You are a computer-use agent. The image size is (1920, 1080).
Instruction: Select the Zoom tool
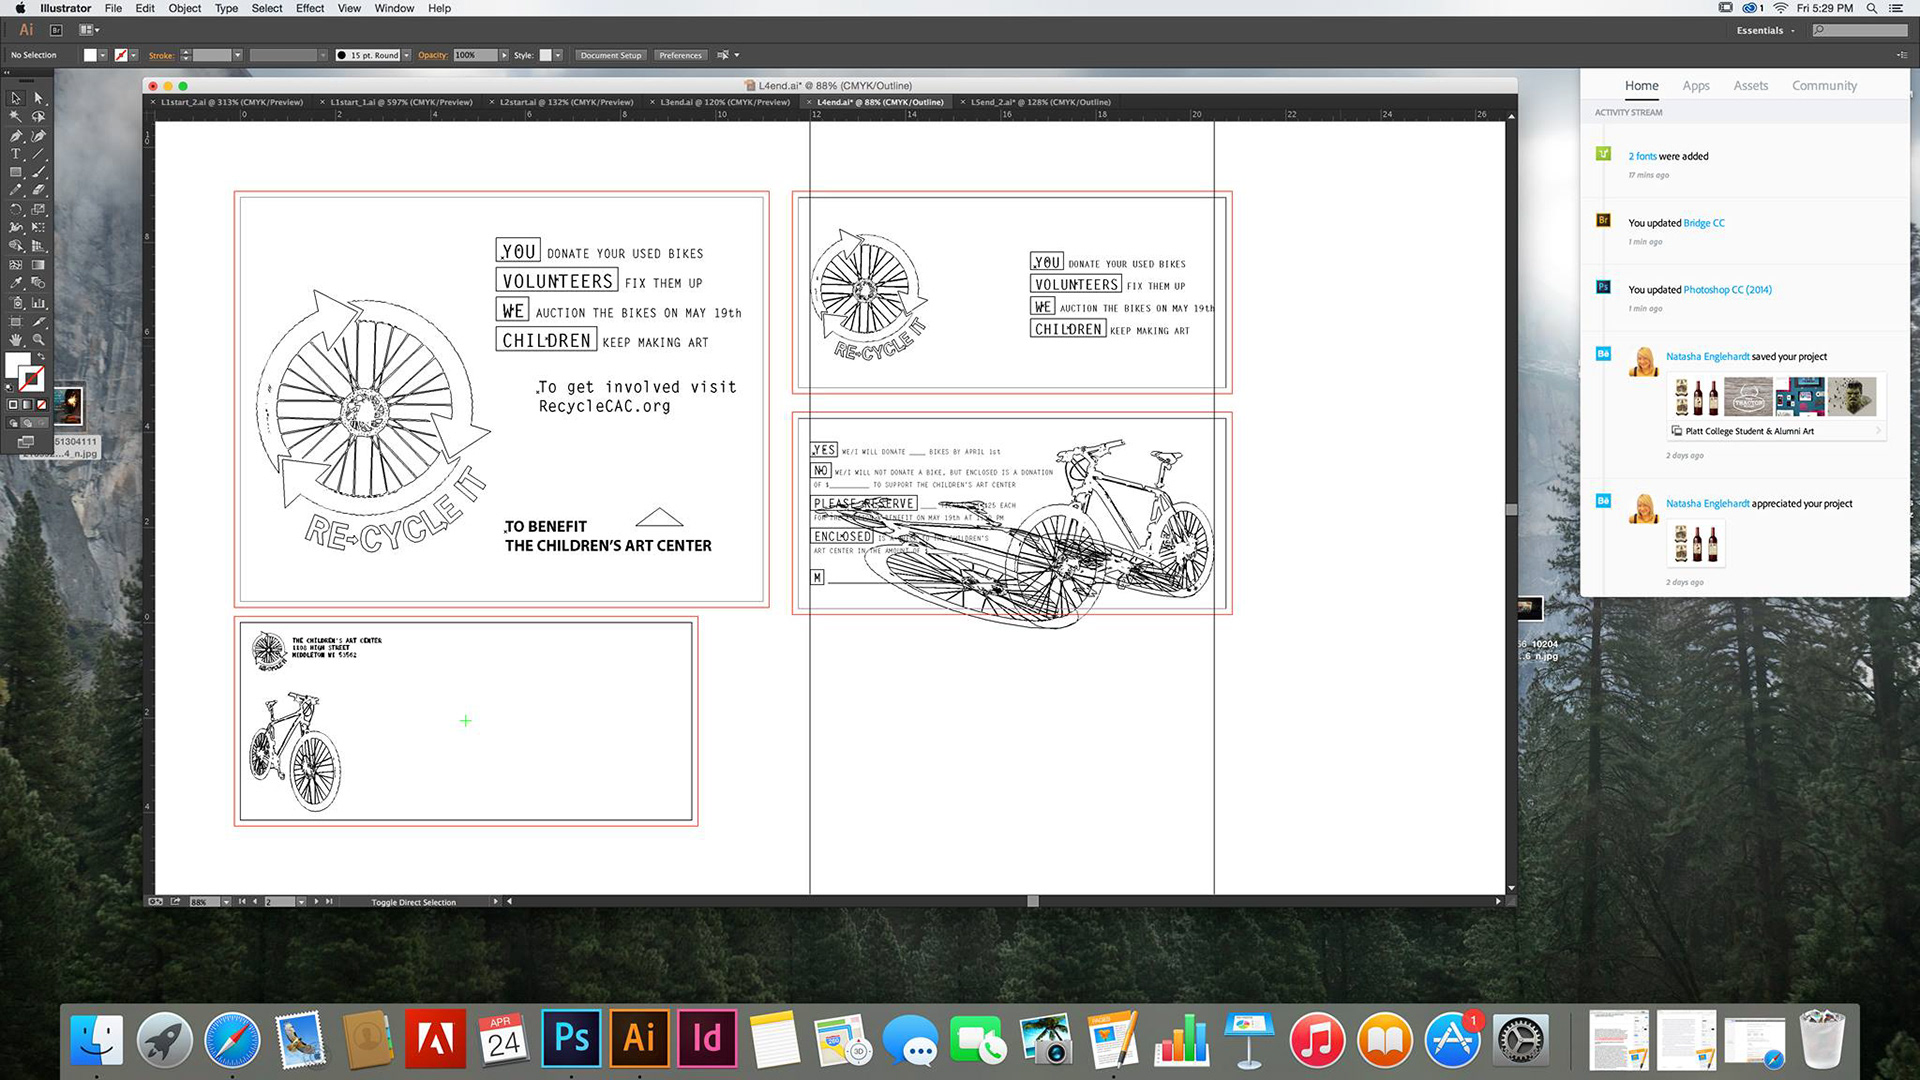click(x=39, y=340)
